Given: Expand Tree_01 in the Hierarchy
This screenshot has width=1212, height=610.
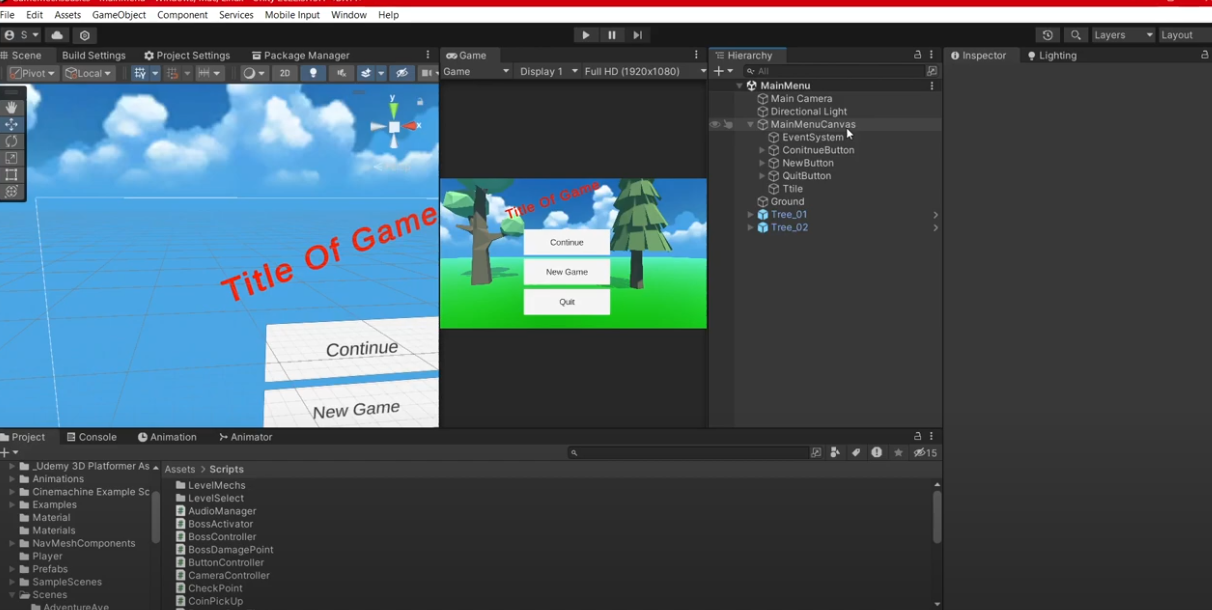Looking at the screenshot, I should (751, 215).
